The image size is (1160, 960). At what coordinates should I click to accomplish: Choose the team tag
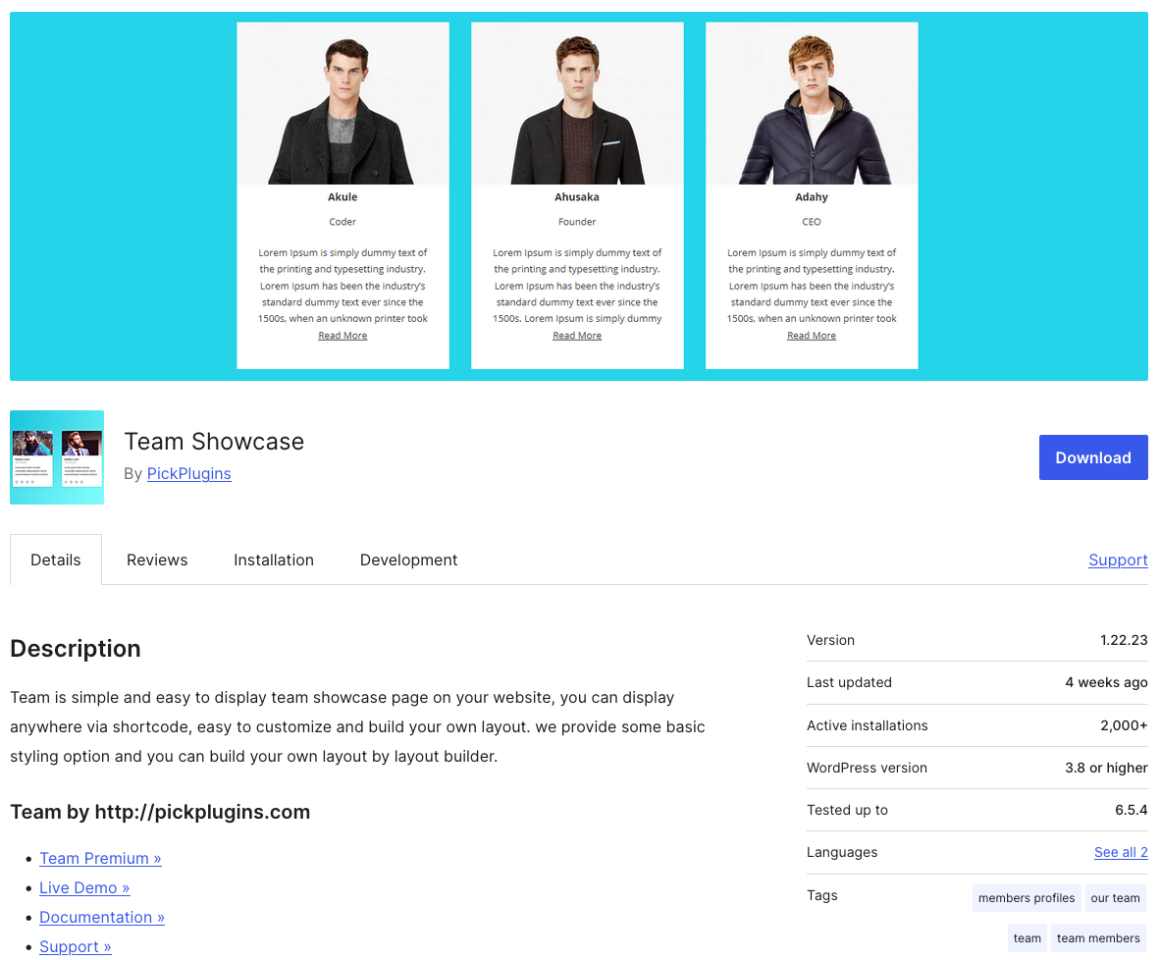(1026, 938)
